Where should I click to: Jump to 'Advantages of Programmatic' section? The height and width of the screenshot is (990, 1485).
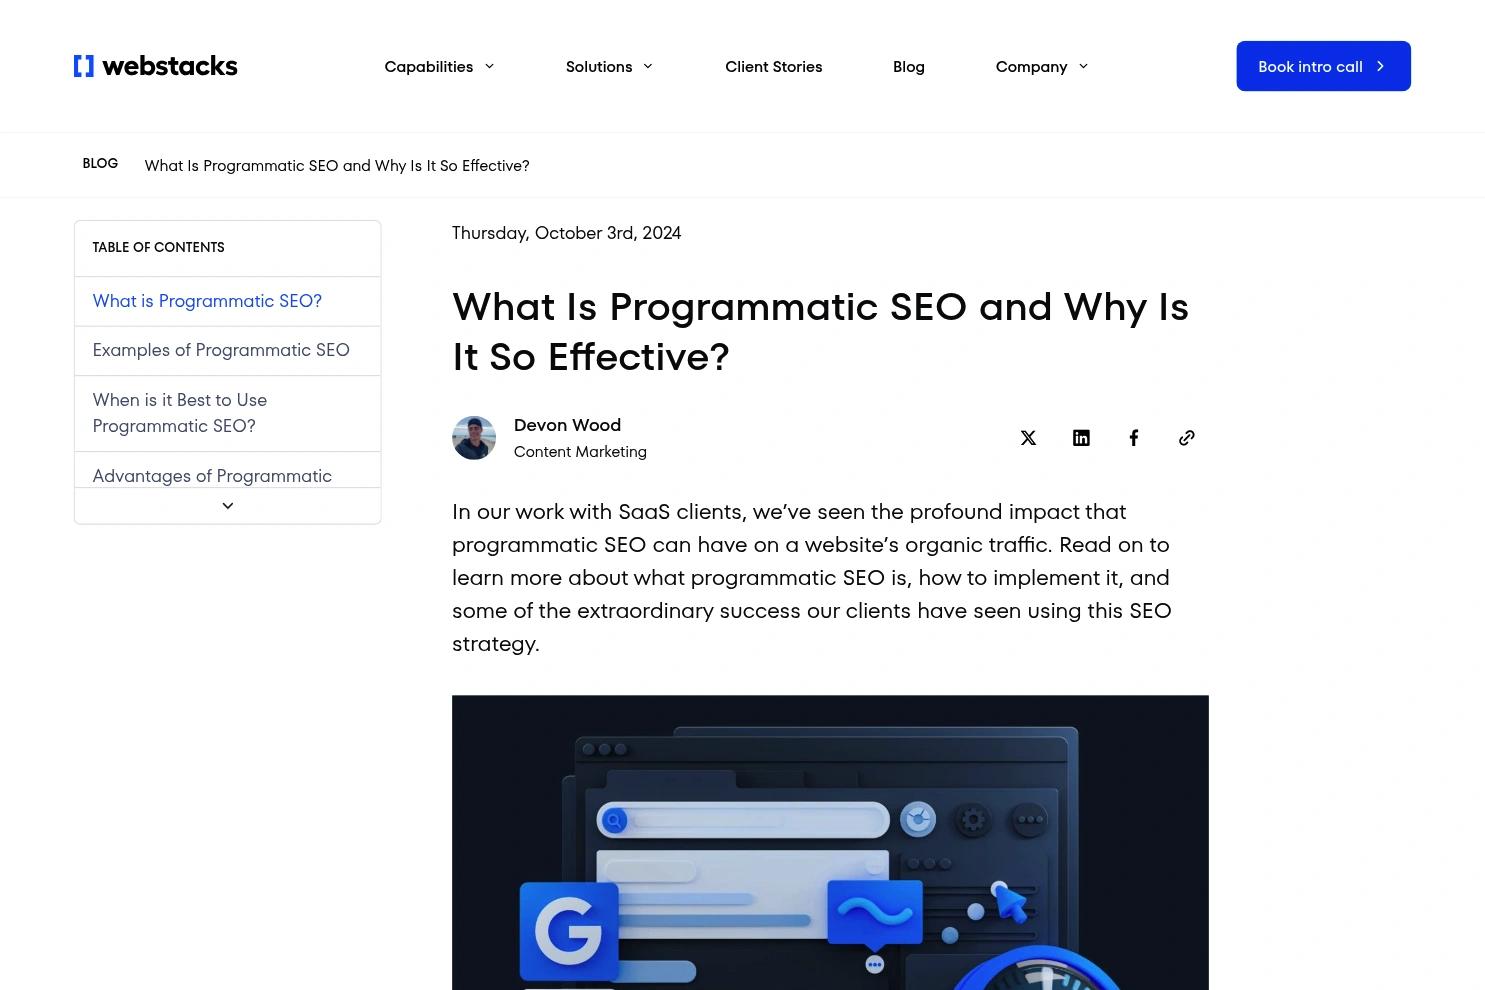[212, 475]
